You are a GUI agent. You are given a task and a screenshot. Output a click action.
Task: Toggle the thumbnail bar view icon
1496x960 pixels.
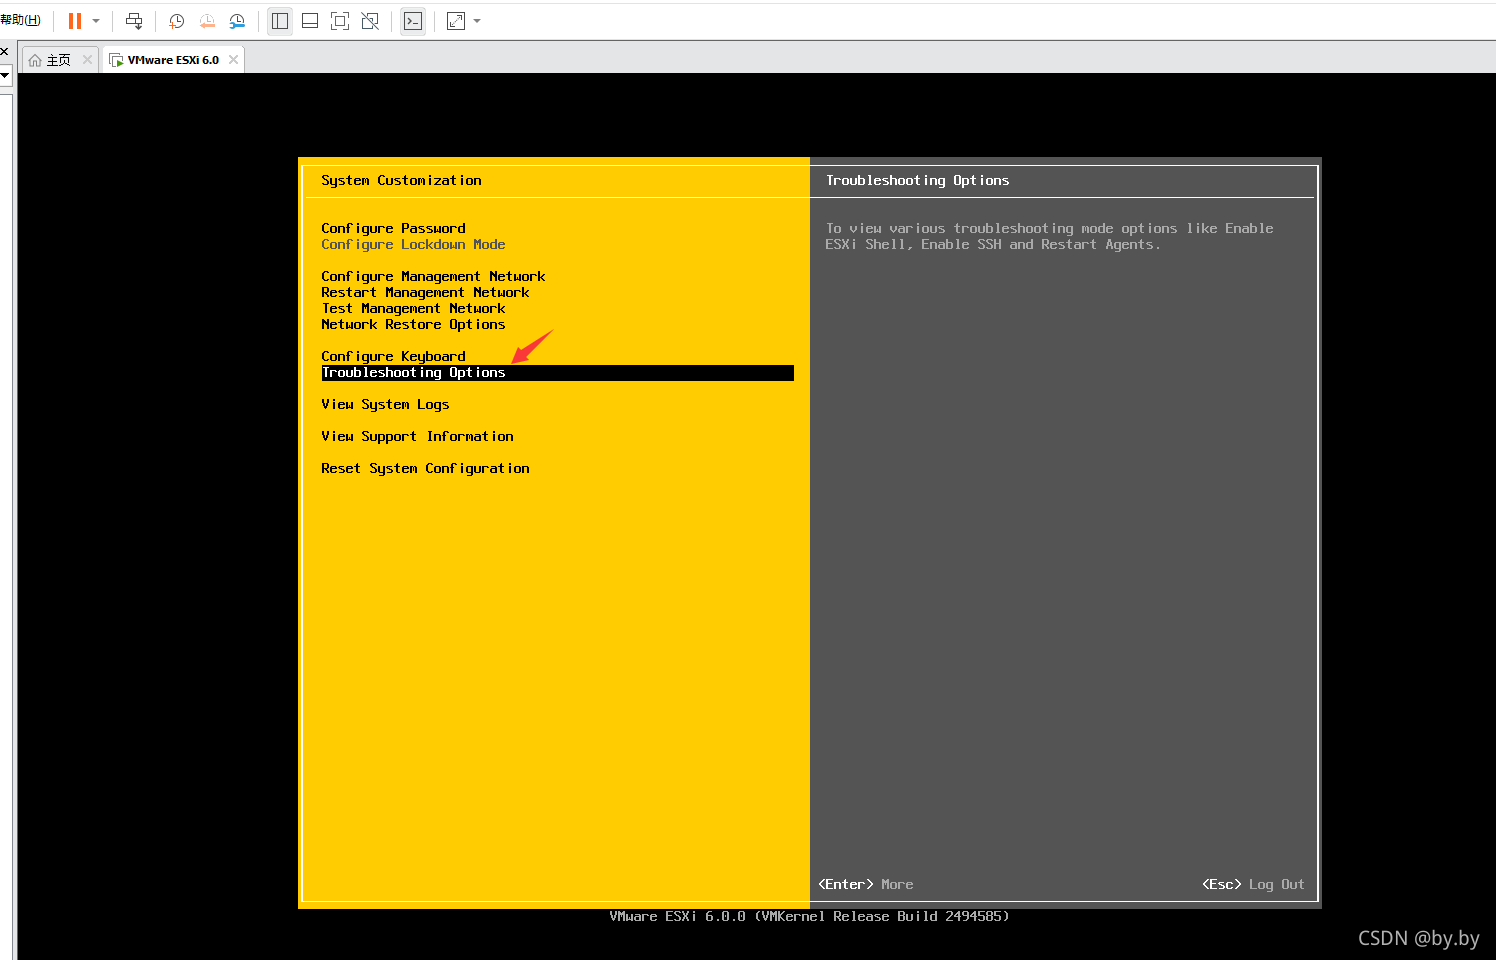[x=310, y=21]
